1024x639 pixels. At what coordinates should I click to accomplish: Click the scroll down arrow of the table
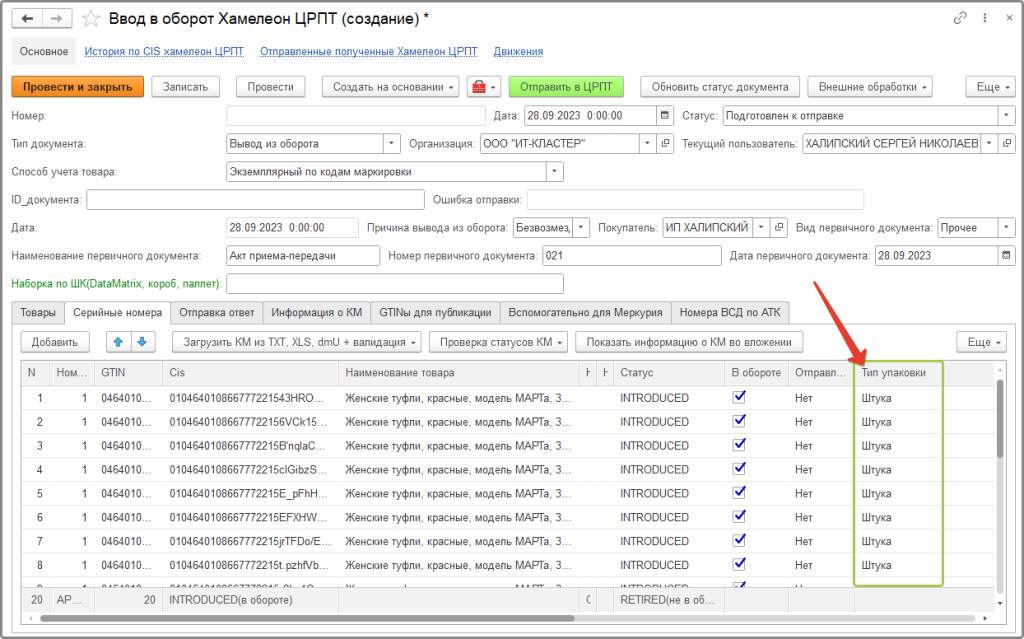(x=1000, y=603)
